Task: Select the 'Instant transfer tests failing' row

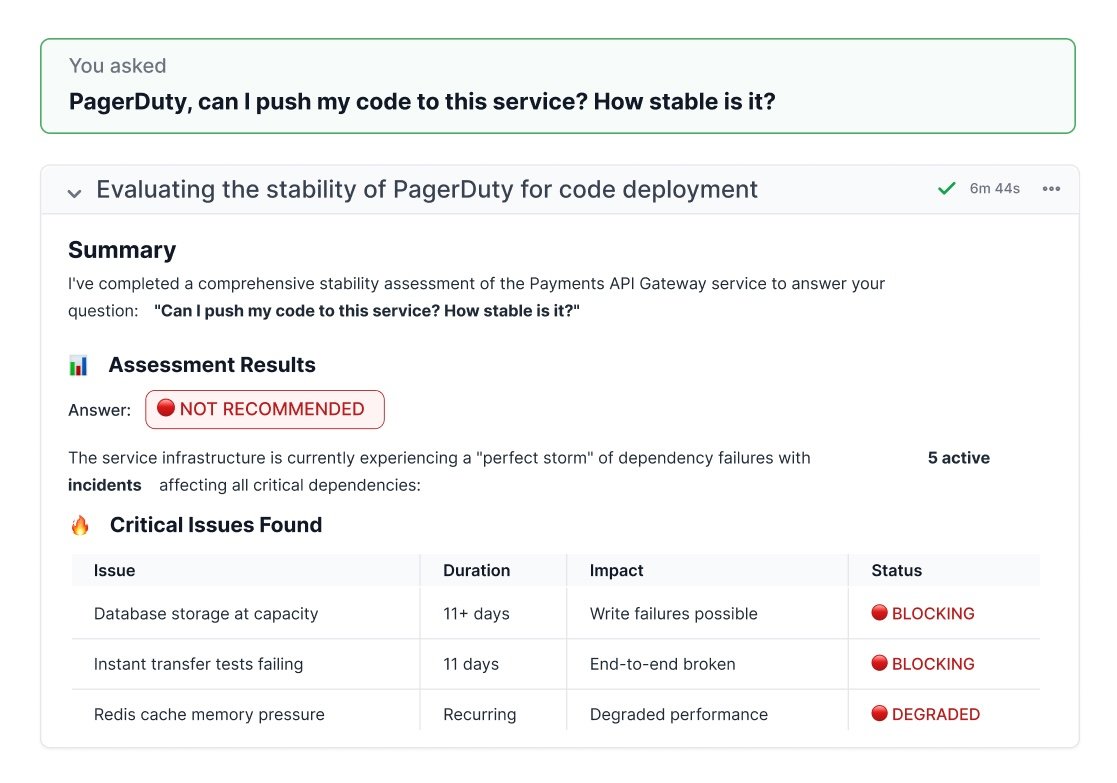Action: [x=556, y=664]
